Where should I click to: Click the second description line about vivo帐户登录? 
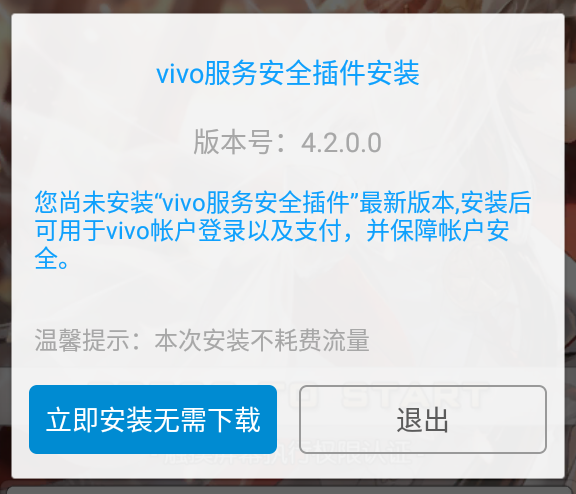click(272, 231)
